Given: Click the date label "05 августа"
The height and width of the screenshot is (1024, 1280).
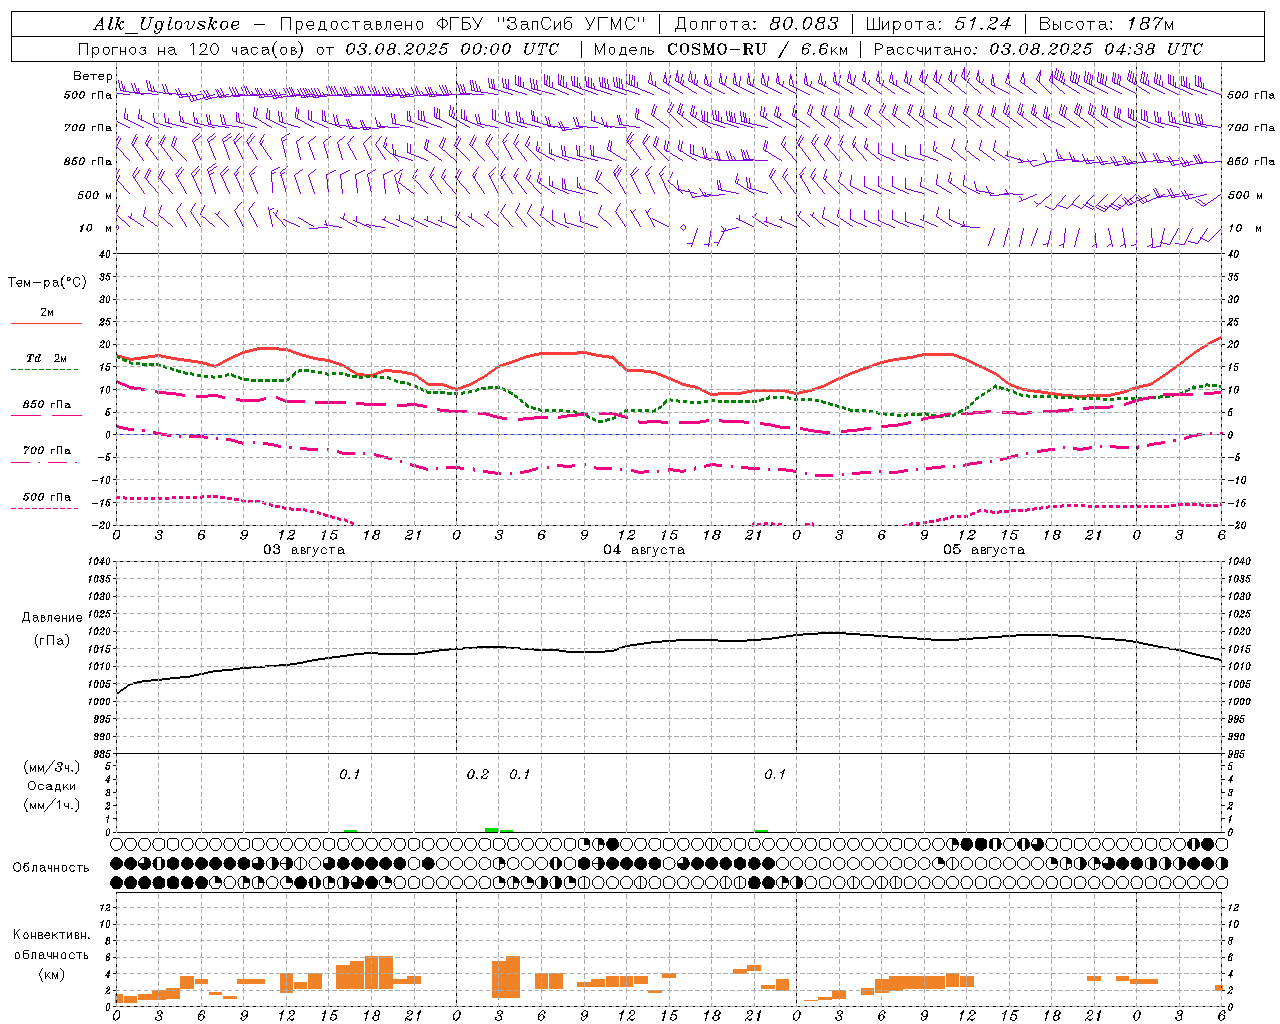Looking at the screenshot, I should (x=984, y=550).
